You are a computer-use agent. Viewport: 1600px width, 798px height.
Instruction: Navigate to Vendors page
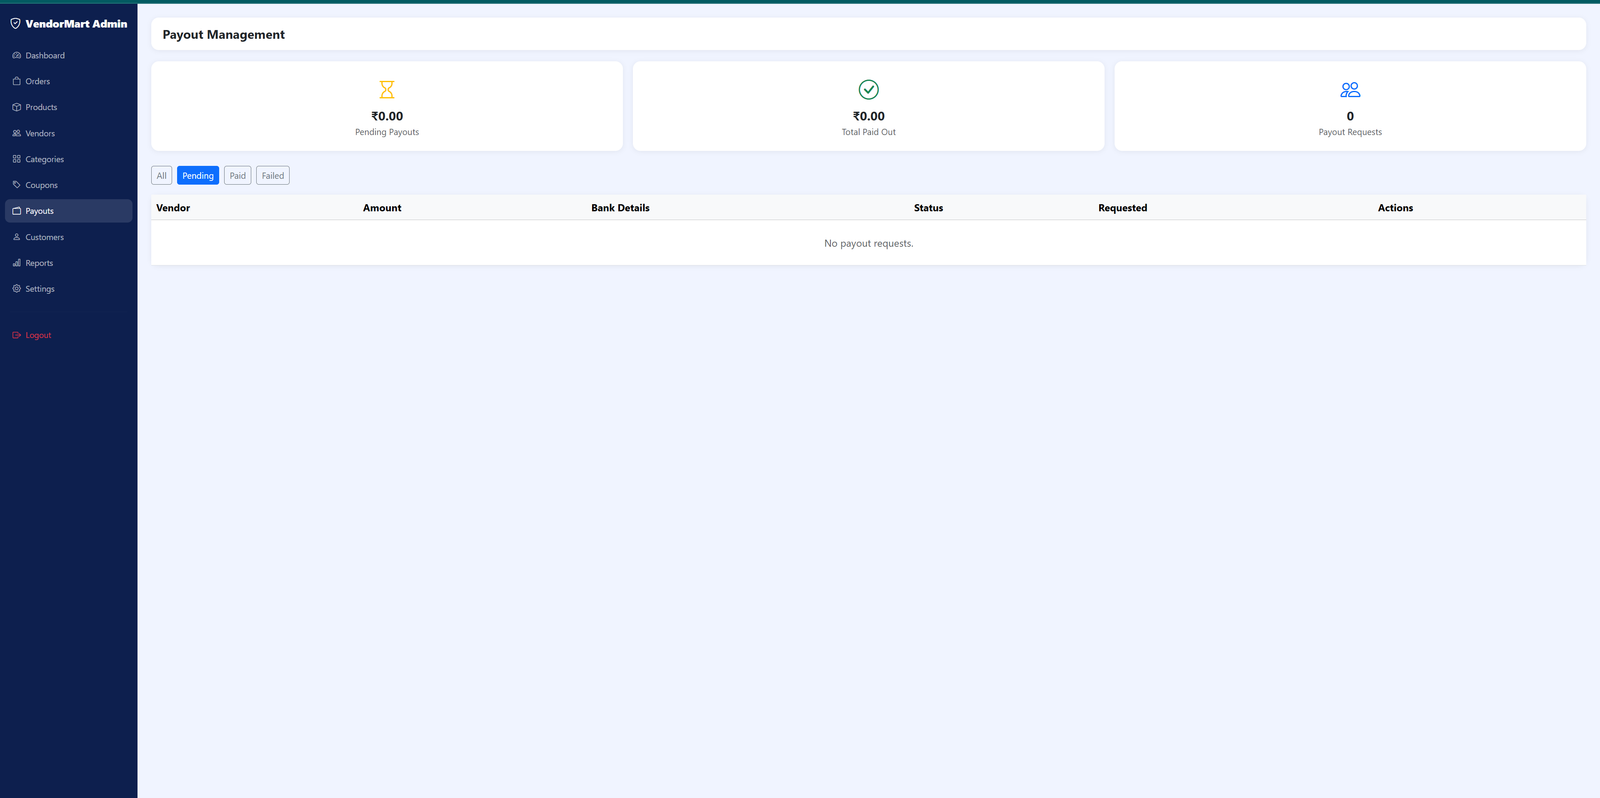click(x=68, y=133)
